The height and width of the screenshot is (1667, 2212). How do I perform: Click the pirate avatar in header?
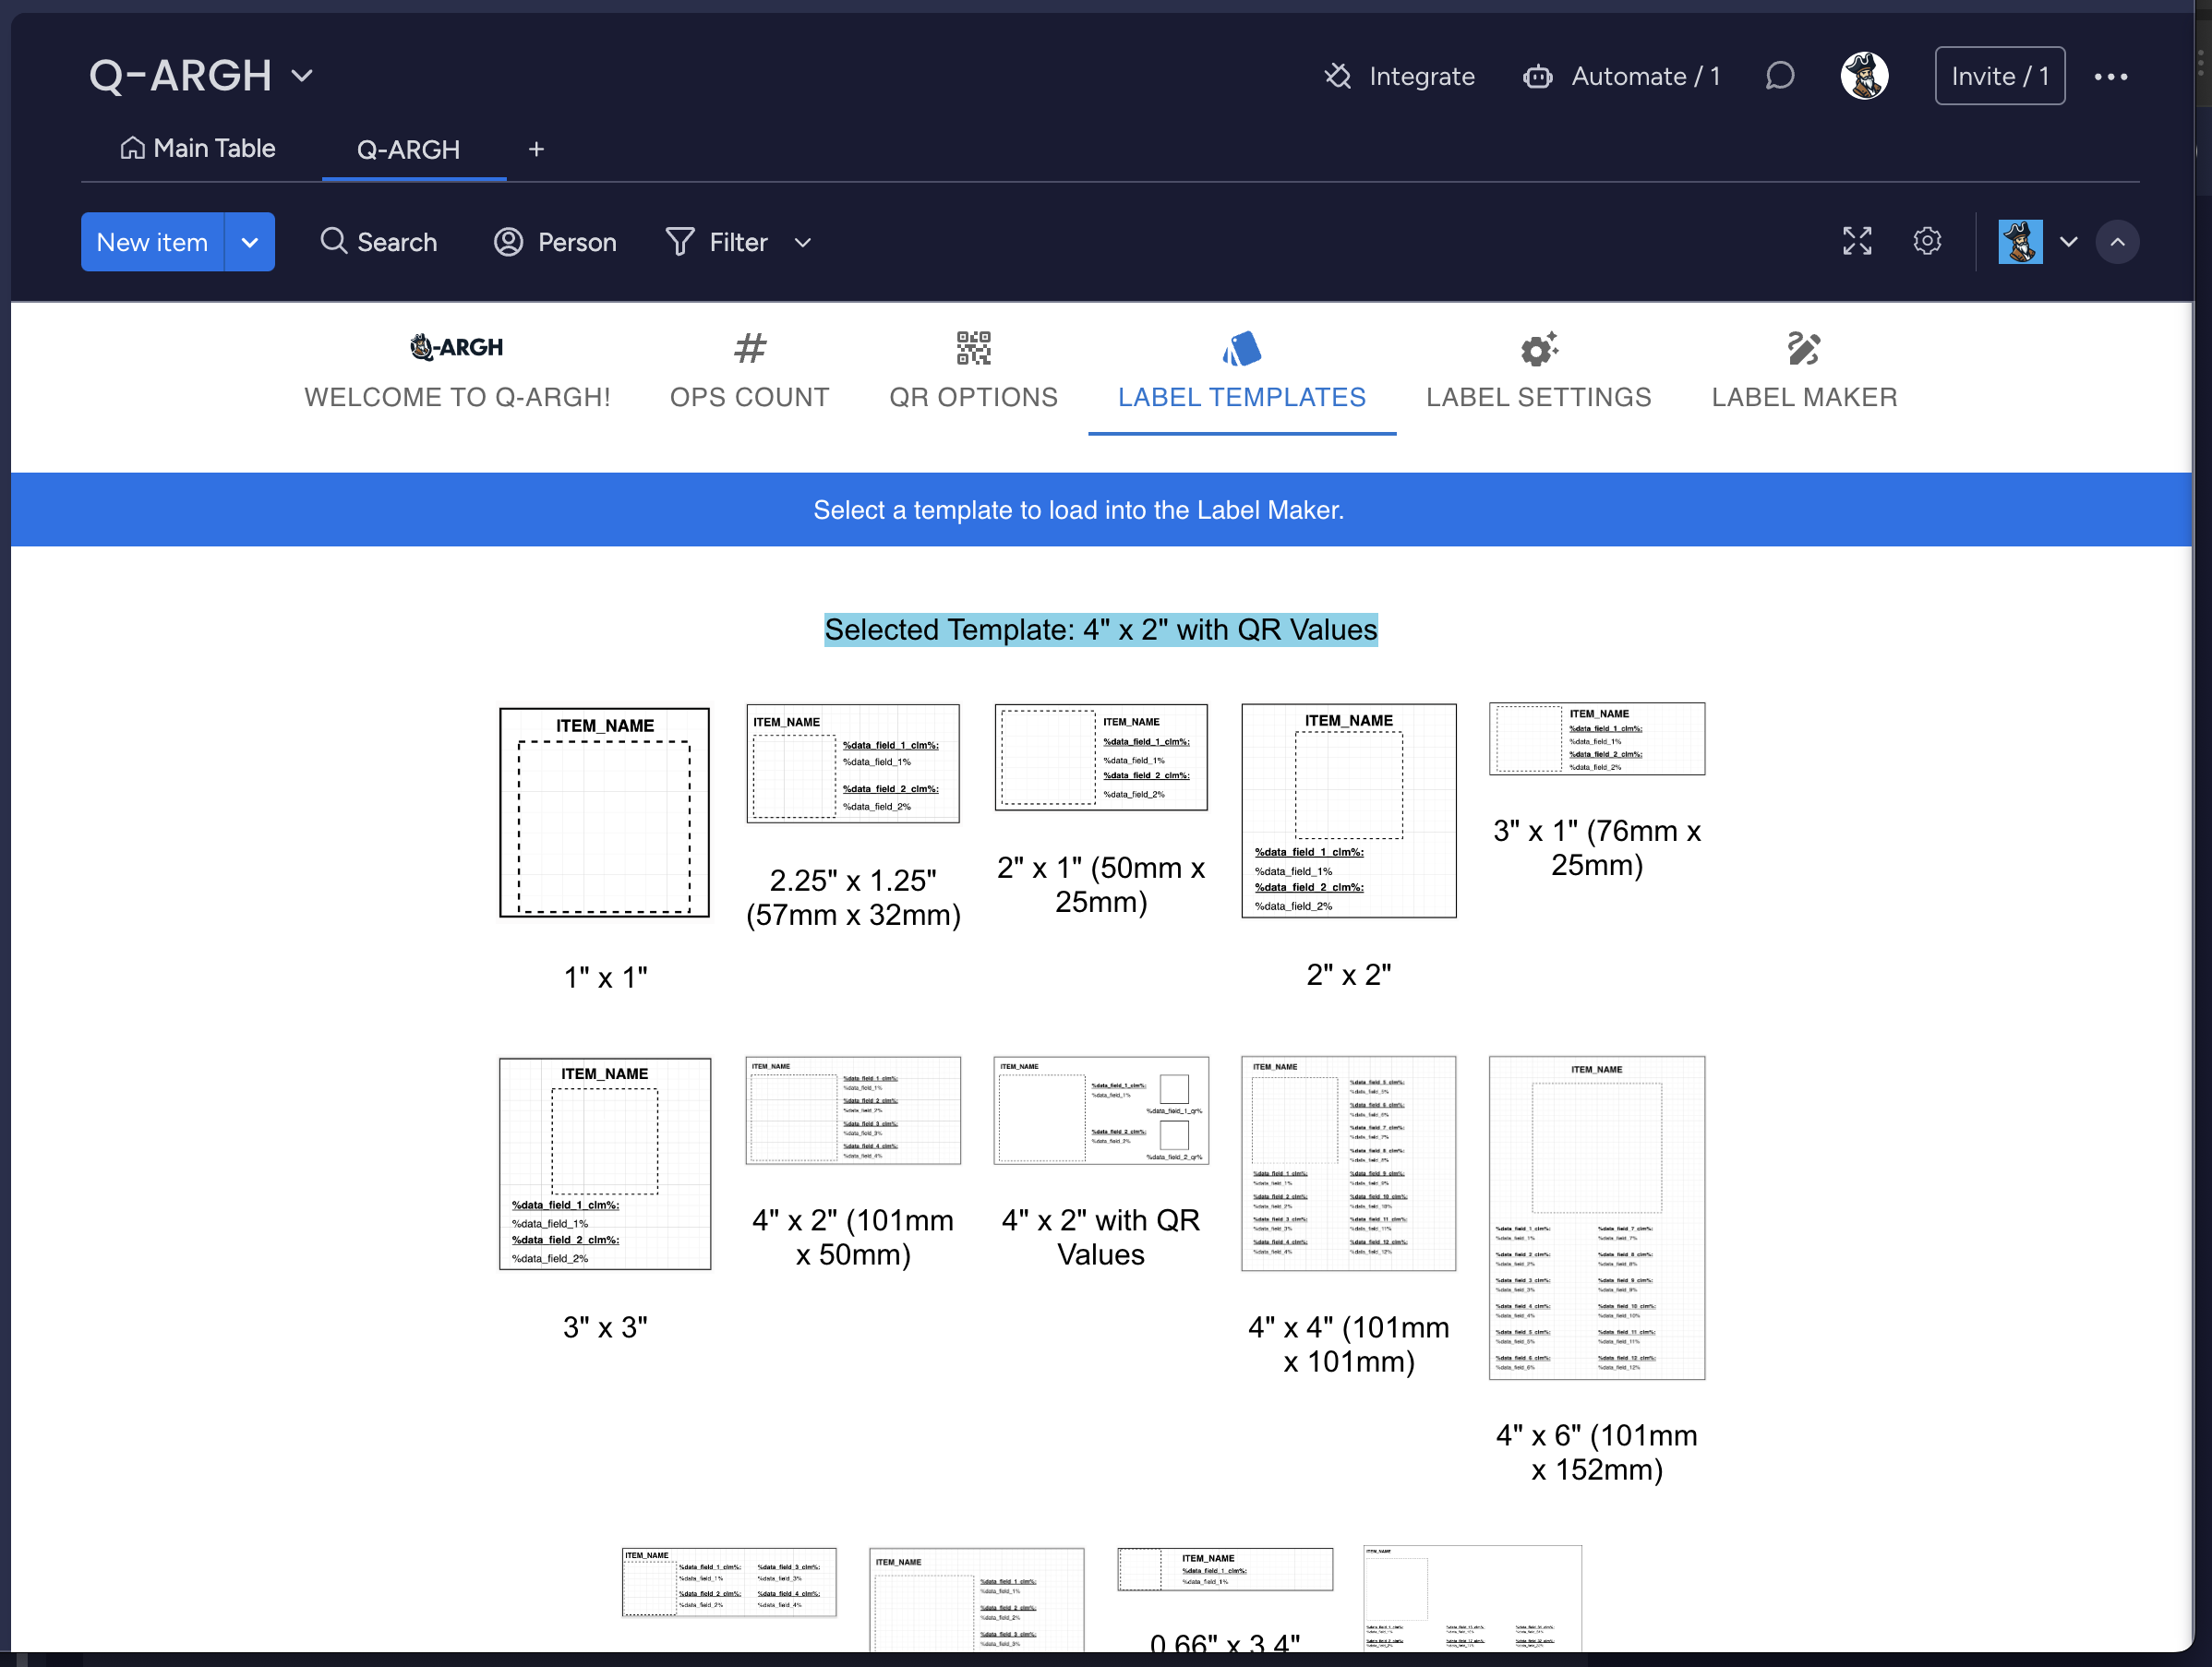[x=1864, y=76]
